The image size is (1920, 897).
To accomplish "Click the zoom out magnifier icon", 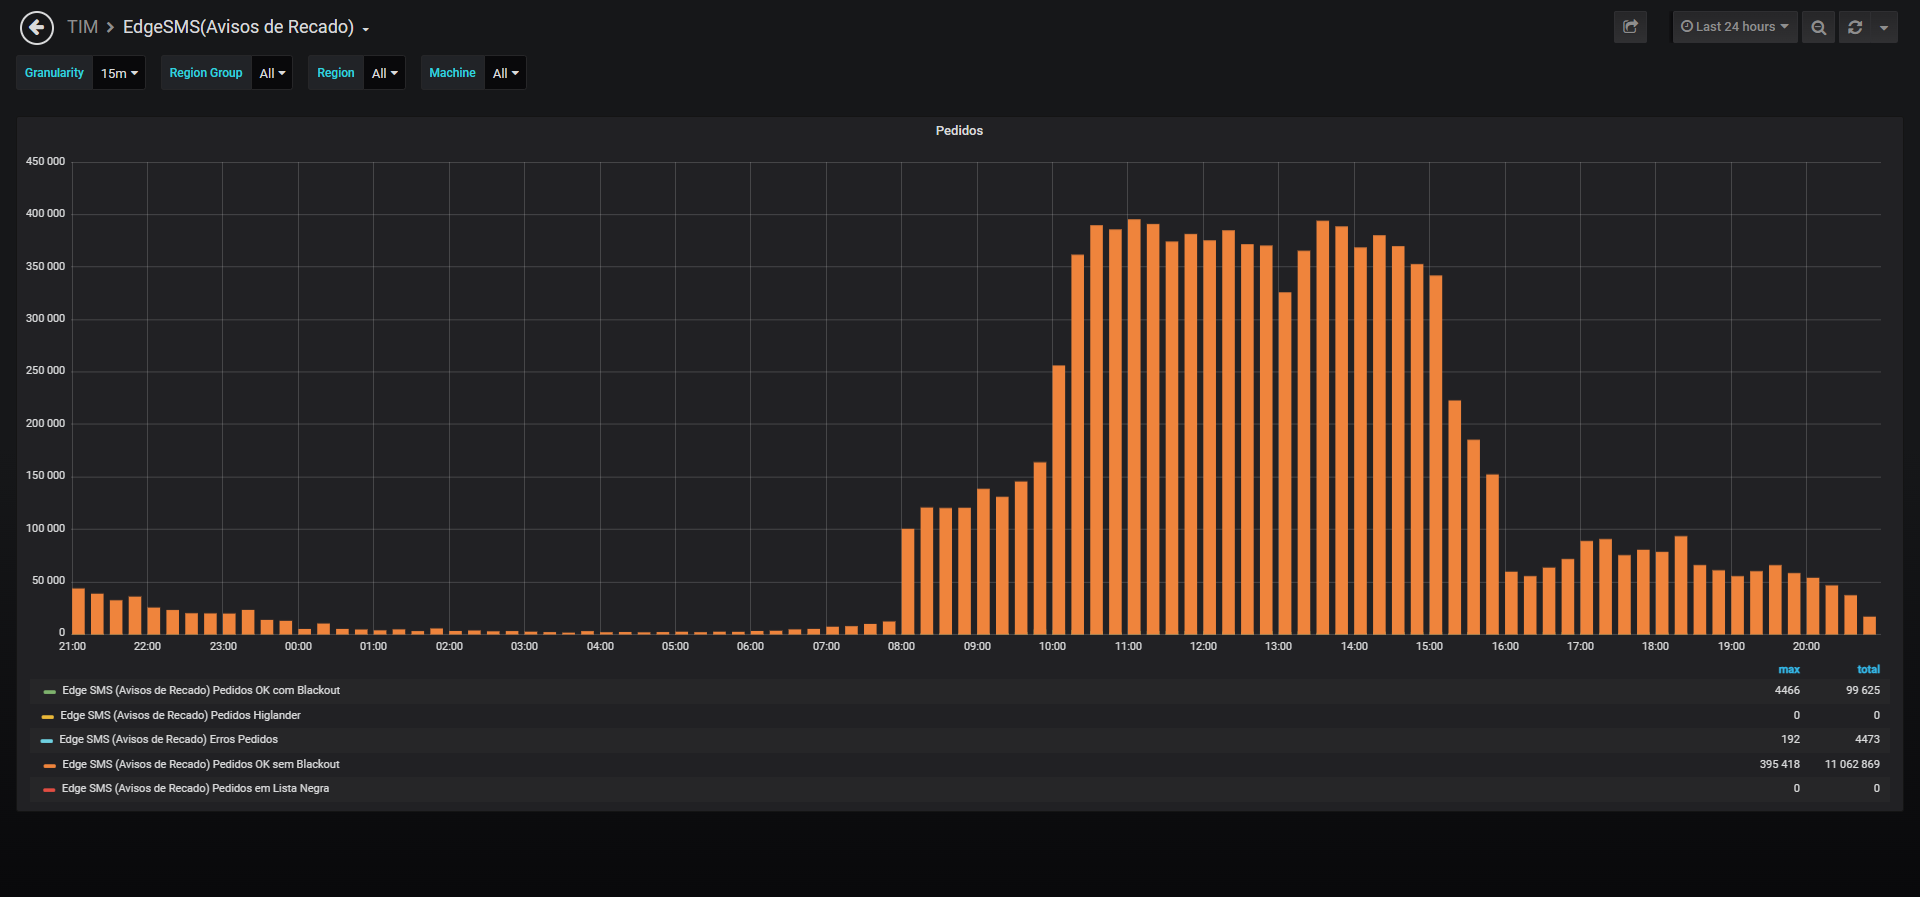I will point(1819,27).
